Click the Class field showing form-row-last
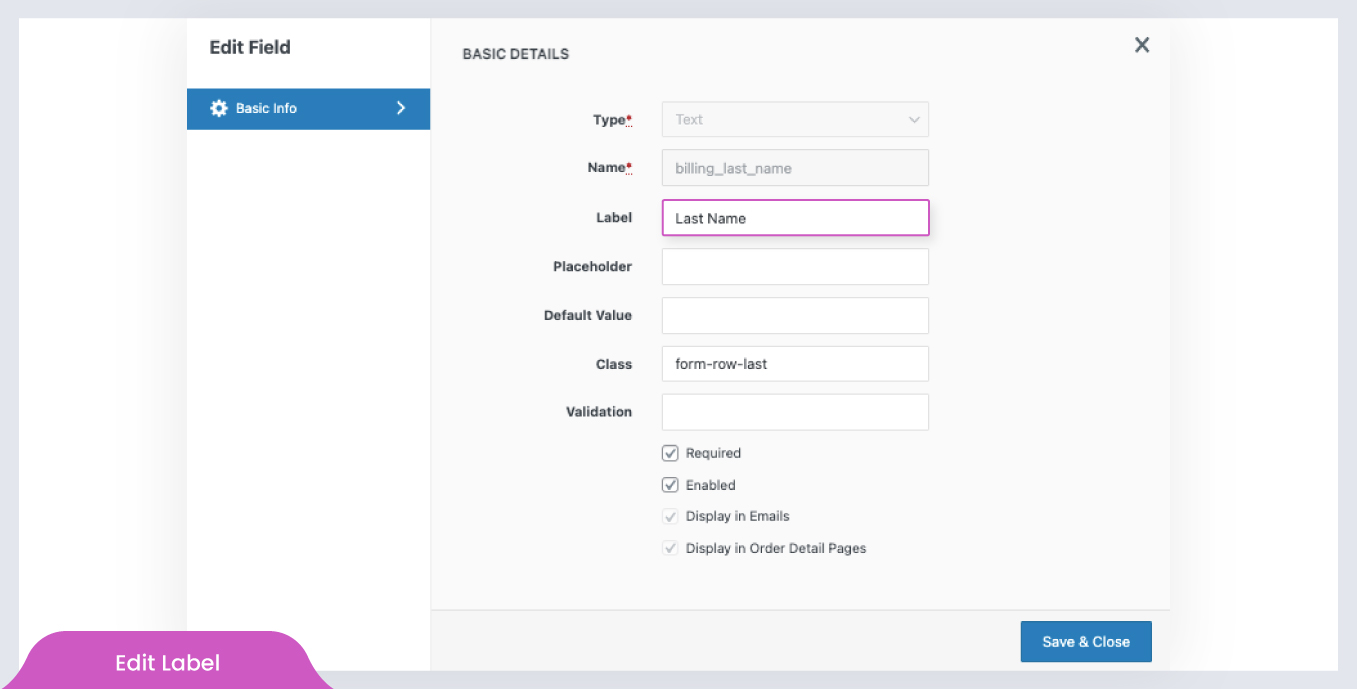1357x689 pixels. pyautogui.click(x=795, y=363)
